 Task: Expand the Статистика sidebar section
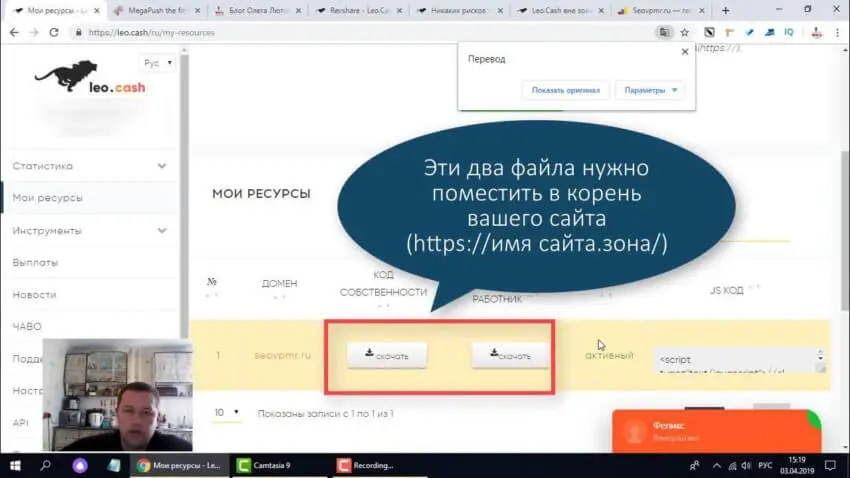click(162, 166)
